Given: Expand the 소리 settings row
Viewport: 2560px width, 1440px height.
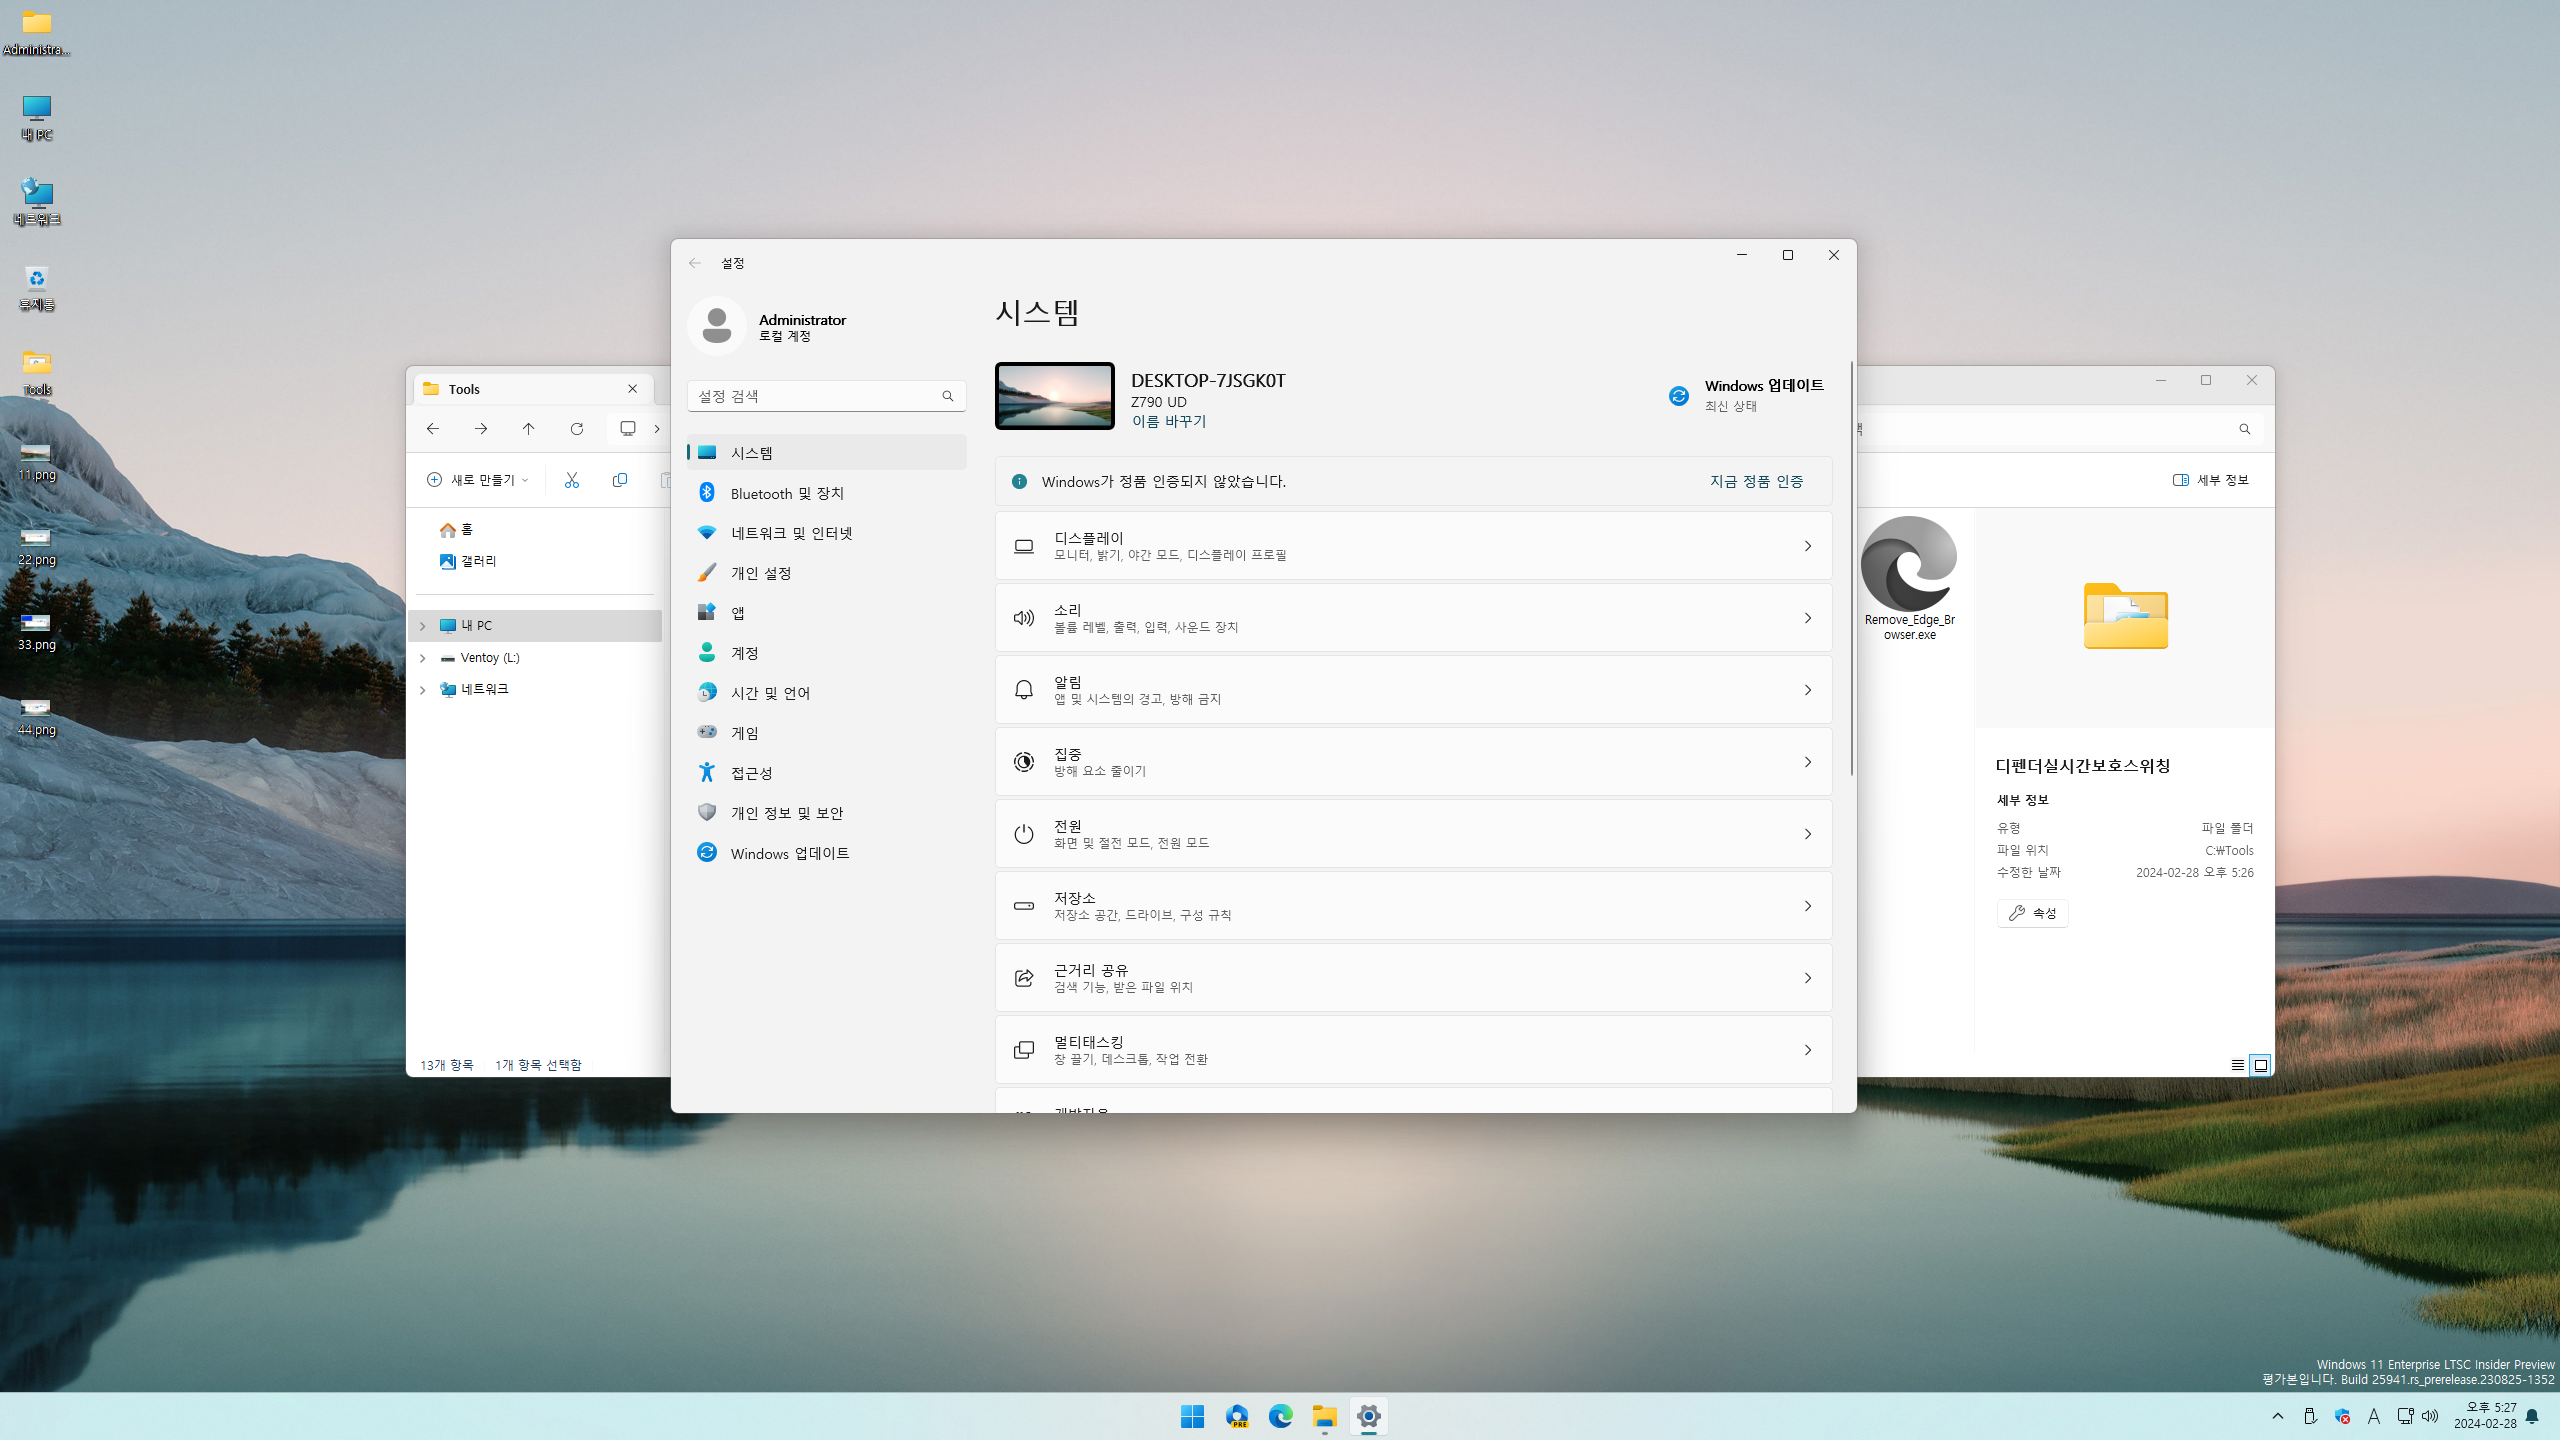Looking at the screenshot, I should tap(1413, 618).
